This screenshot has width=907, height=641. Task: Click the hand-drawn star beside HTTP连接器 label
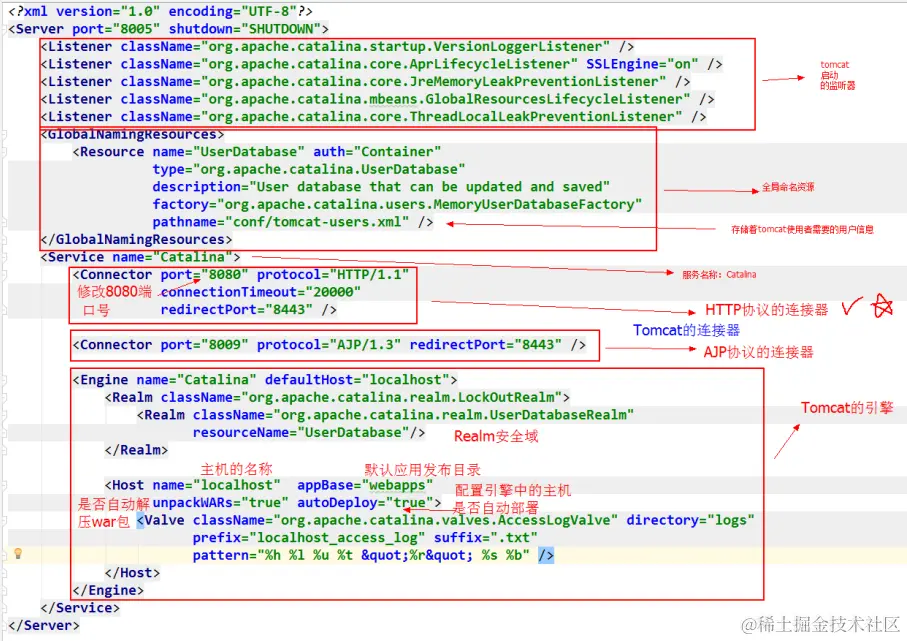[x=881, y=306]
